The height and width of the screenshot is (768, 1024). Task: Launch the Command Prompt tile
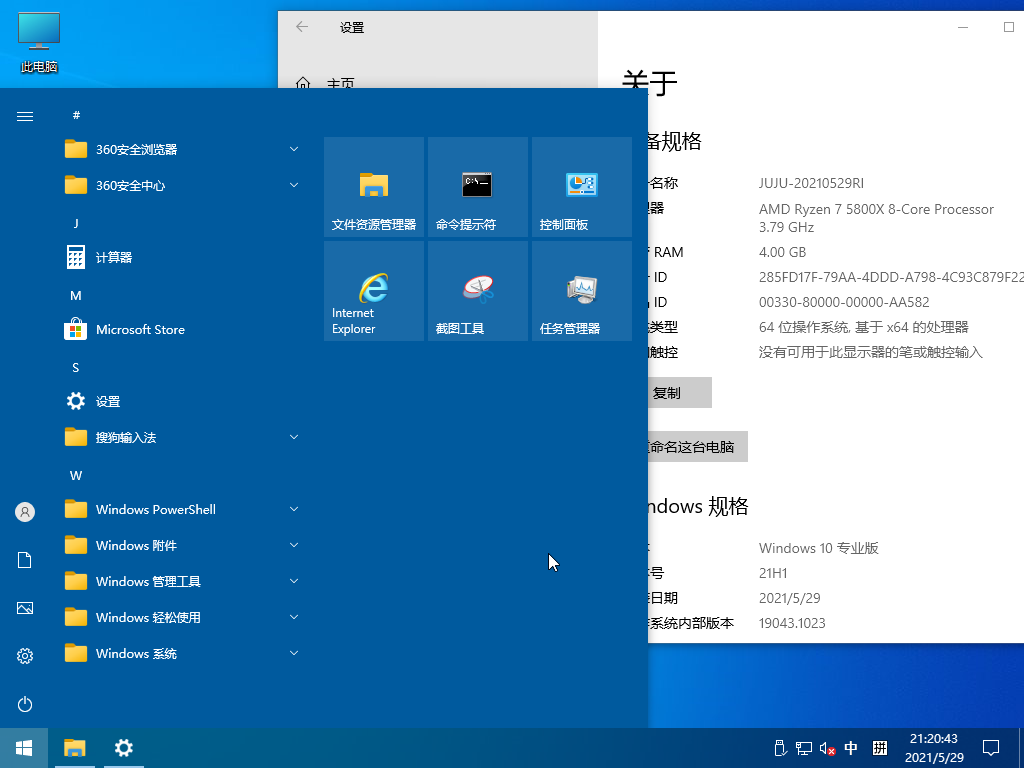coord(477,187)
